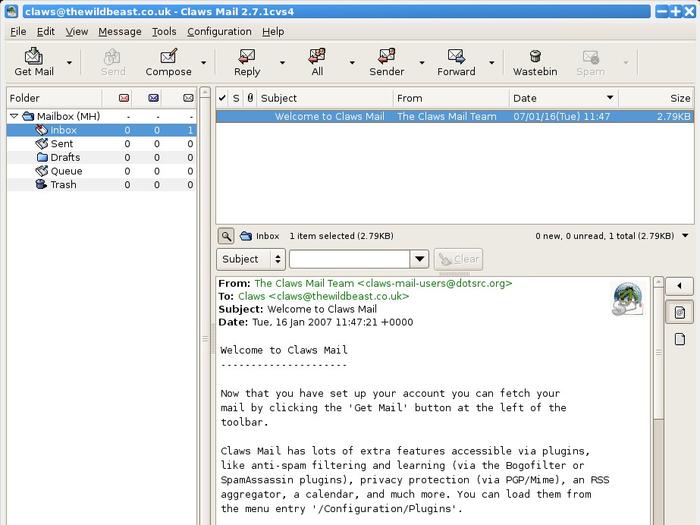
Task: Click the blank page icon in message sidebar
Action: click(679, 339)
